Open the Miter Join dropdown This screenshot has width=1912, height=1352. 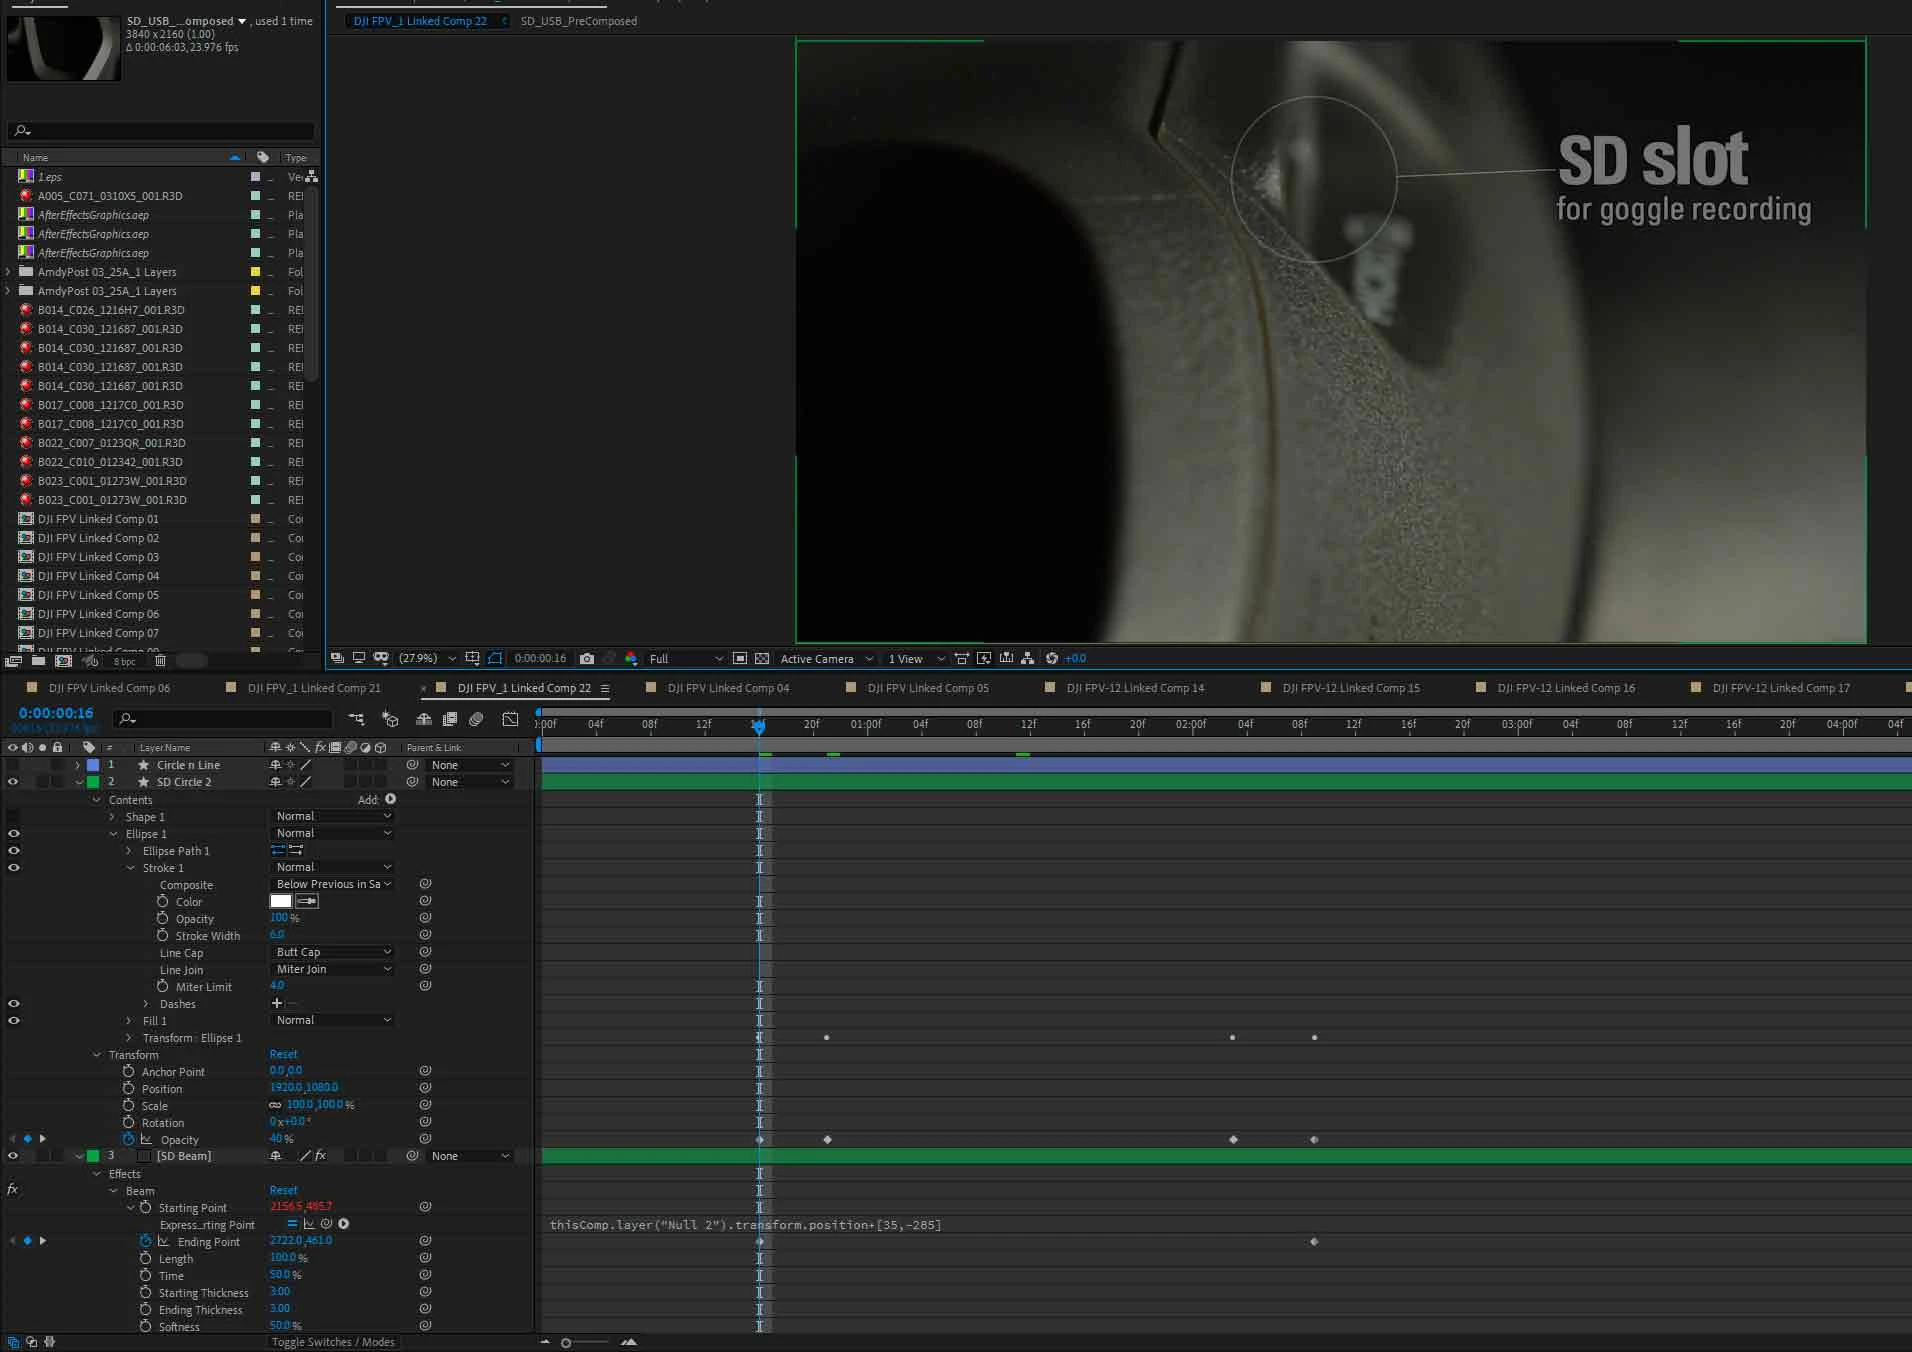[x=332, y=969]
